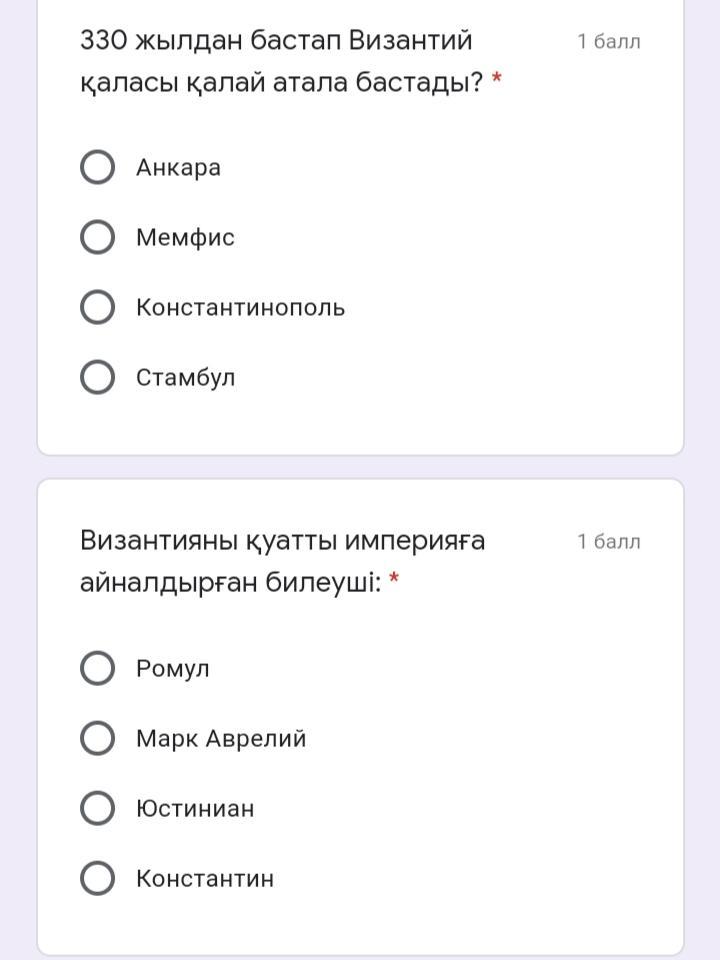Image resolution: width=720 pixels, height=960 pixels.
Task: Click the Мемфис answer label text
Action: point(186,238)
